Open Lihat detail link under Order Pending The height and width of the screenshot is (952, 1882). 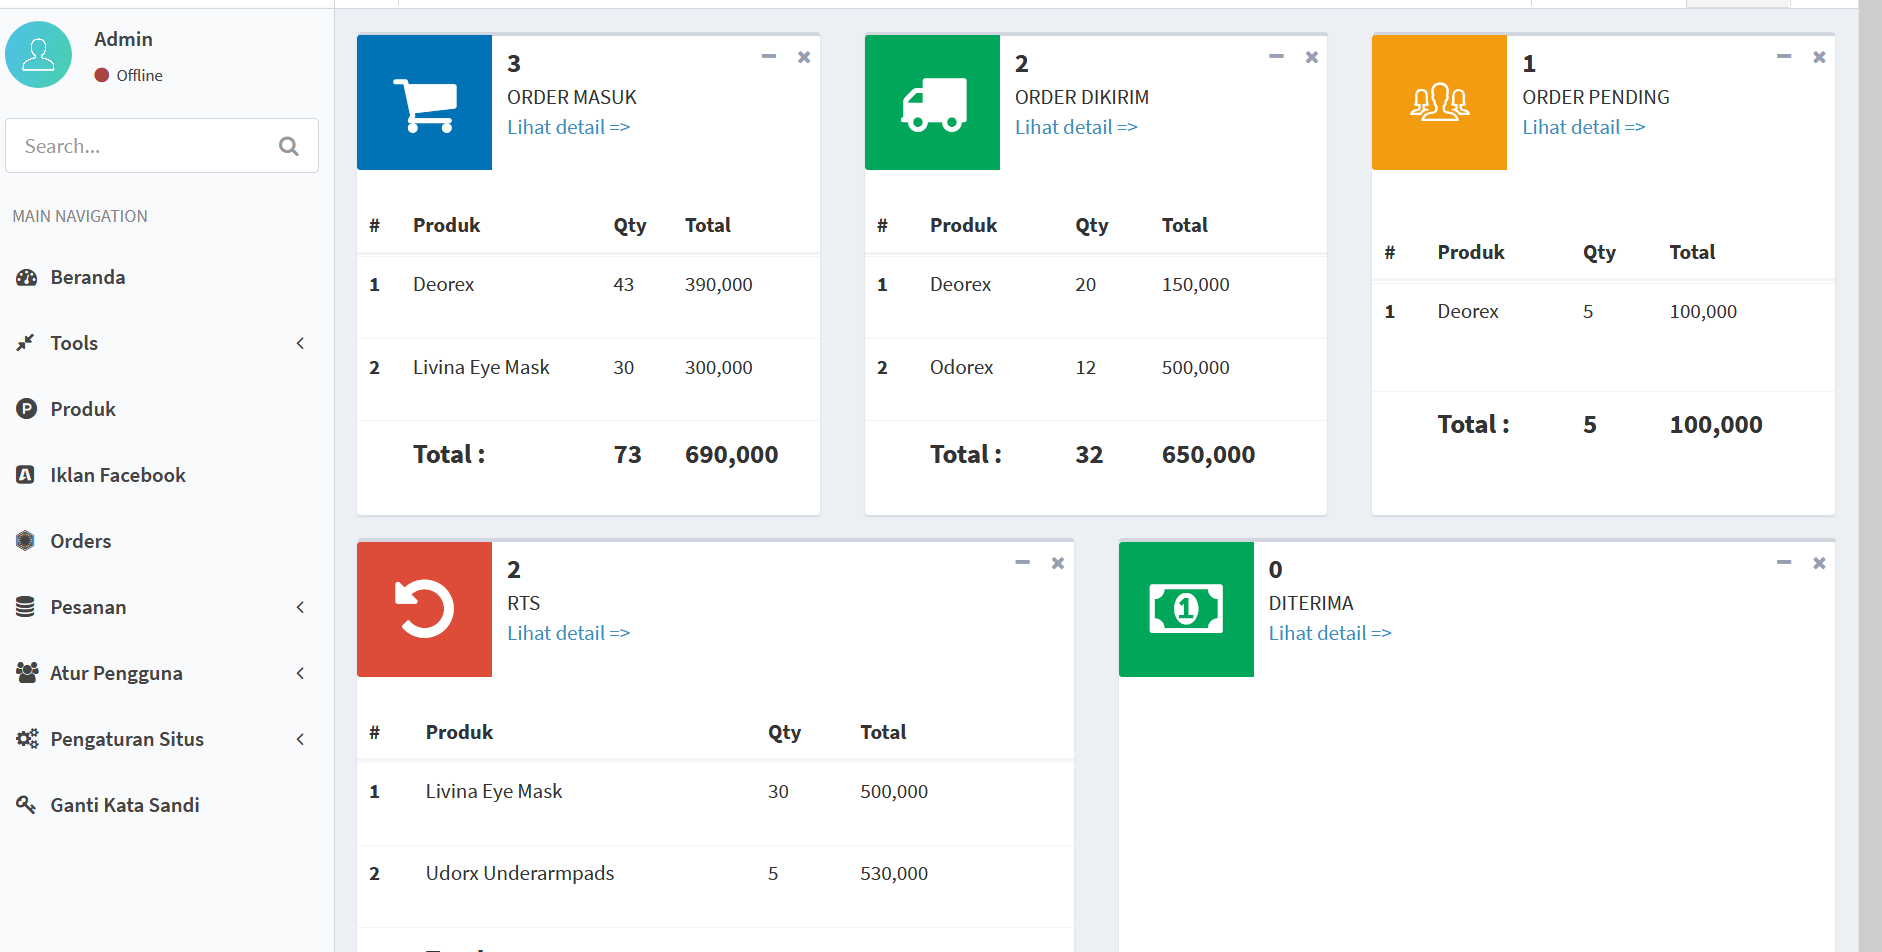[x=1583, y=127]
